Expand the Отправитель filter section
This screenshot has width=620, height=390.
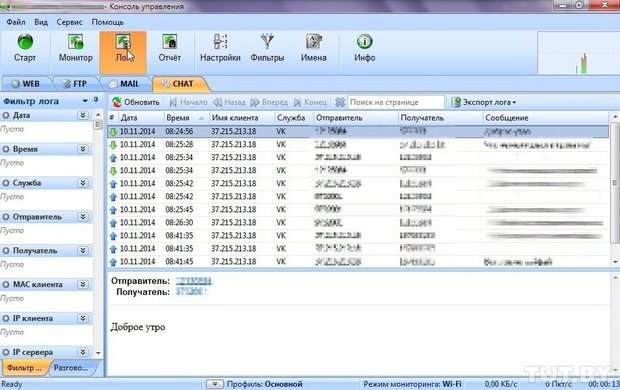point(83,217)
